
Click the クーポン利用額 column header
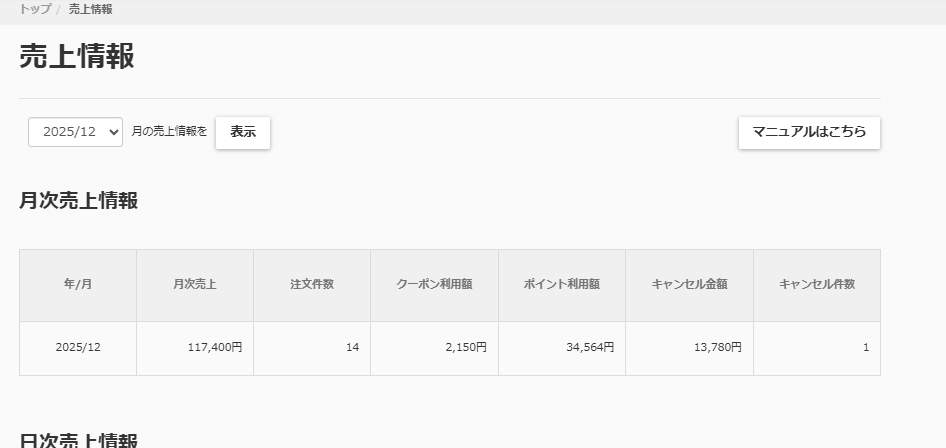pyautogui.click(x=434, y=284)
